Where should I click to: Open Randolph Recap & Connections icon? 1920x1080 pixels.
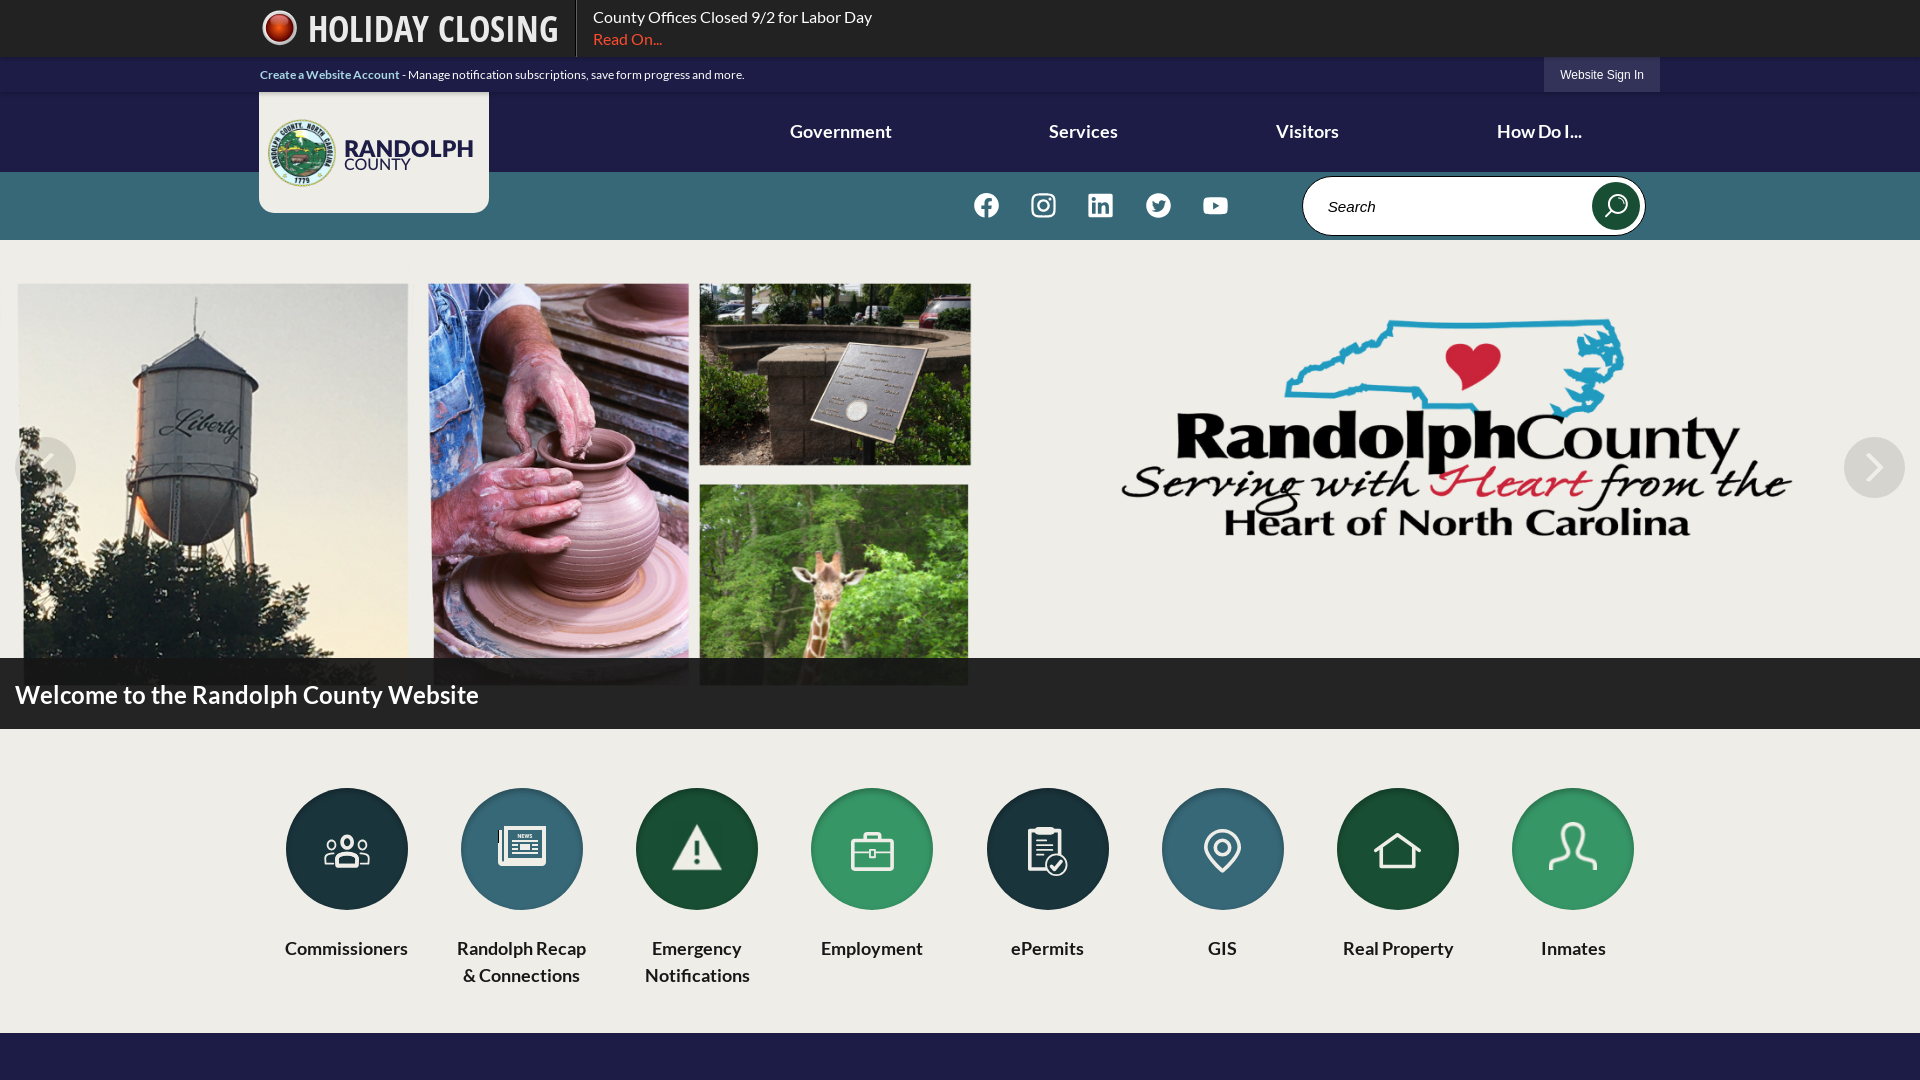[x=521, y=848]
